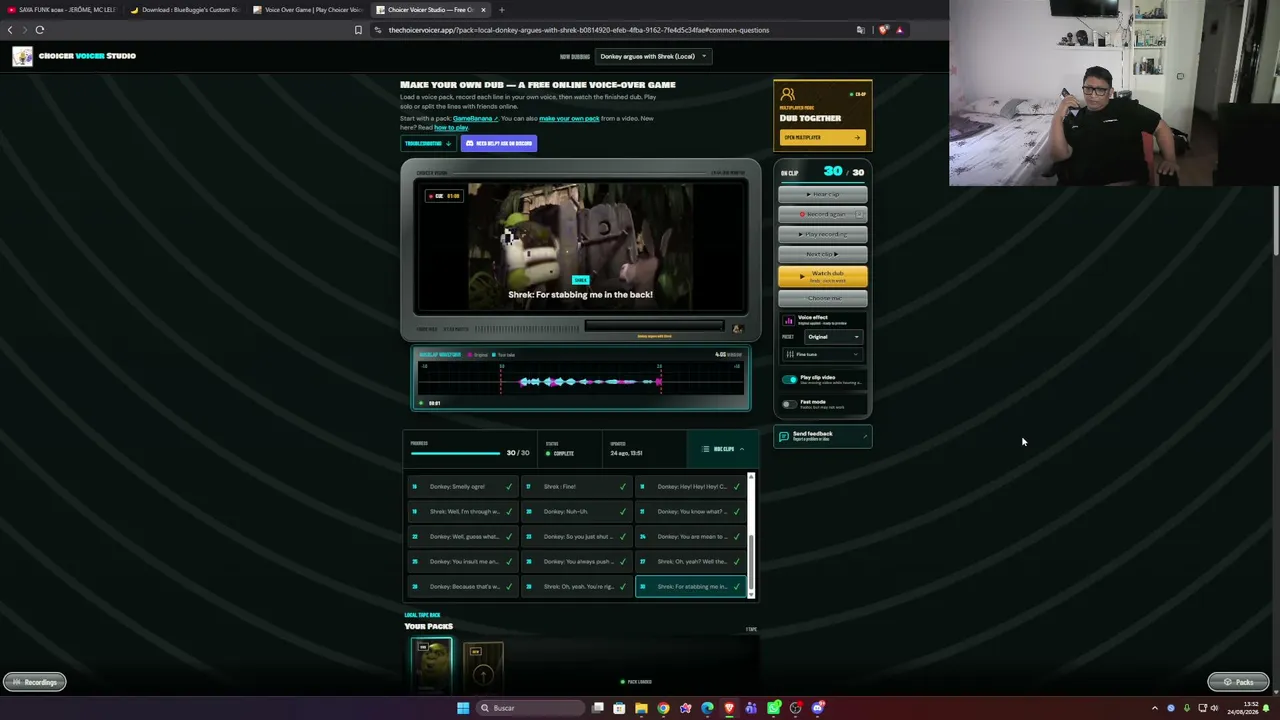Select clip 'Donkey: Nuh-Uh.'

coord(578,512)
